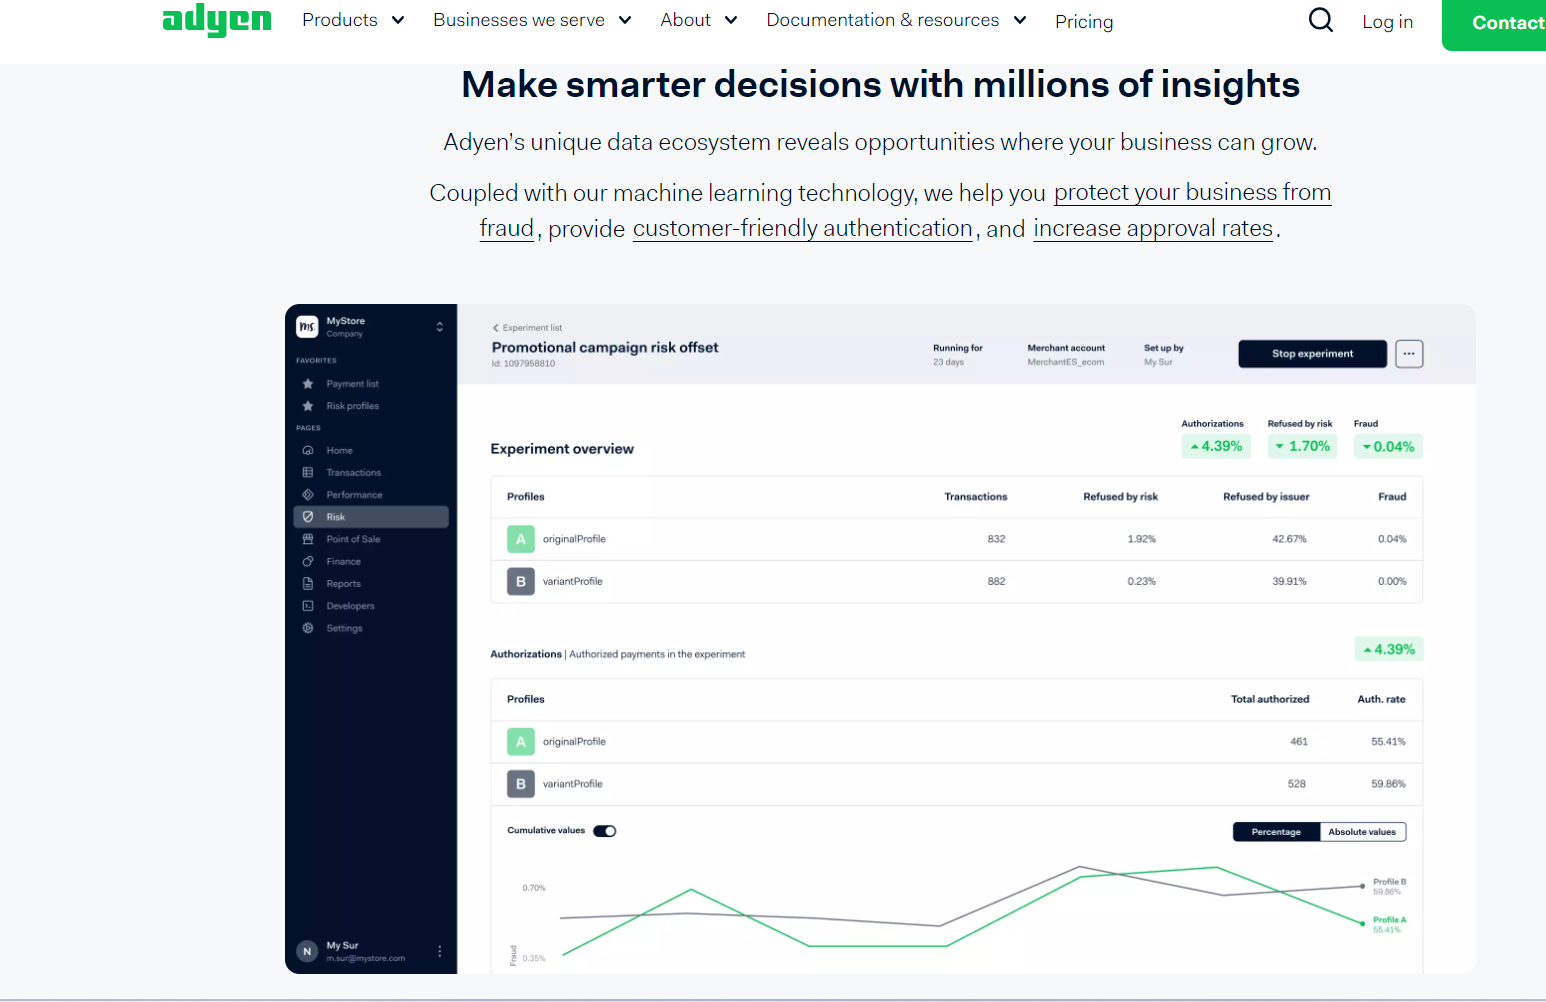Click the Experiment list breadcrumb link
Image resolution: width=1546 pixels, height=1002 pixels.
click(532, 328)
